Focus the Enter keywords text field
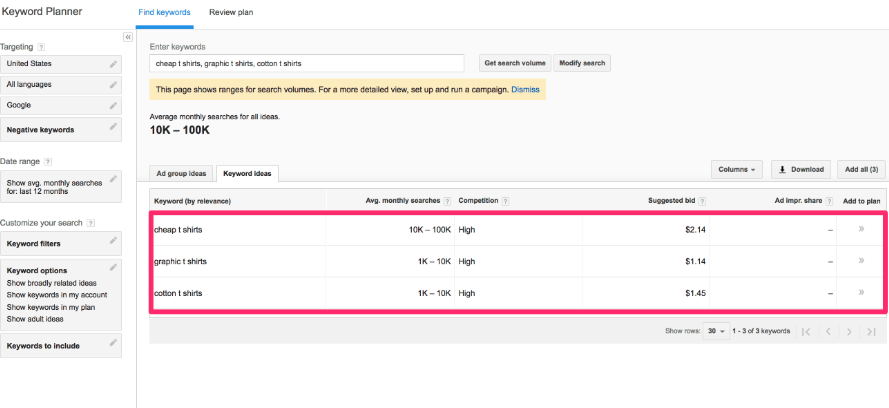 306,63
